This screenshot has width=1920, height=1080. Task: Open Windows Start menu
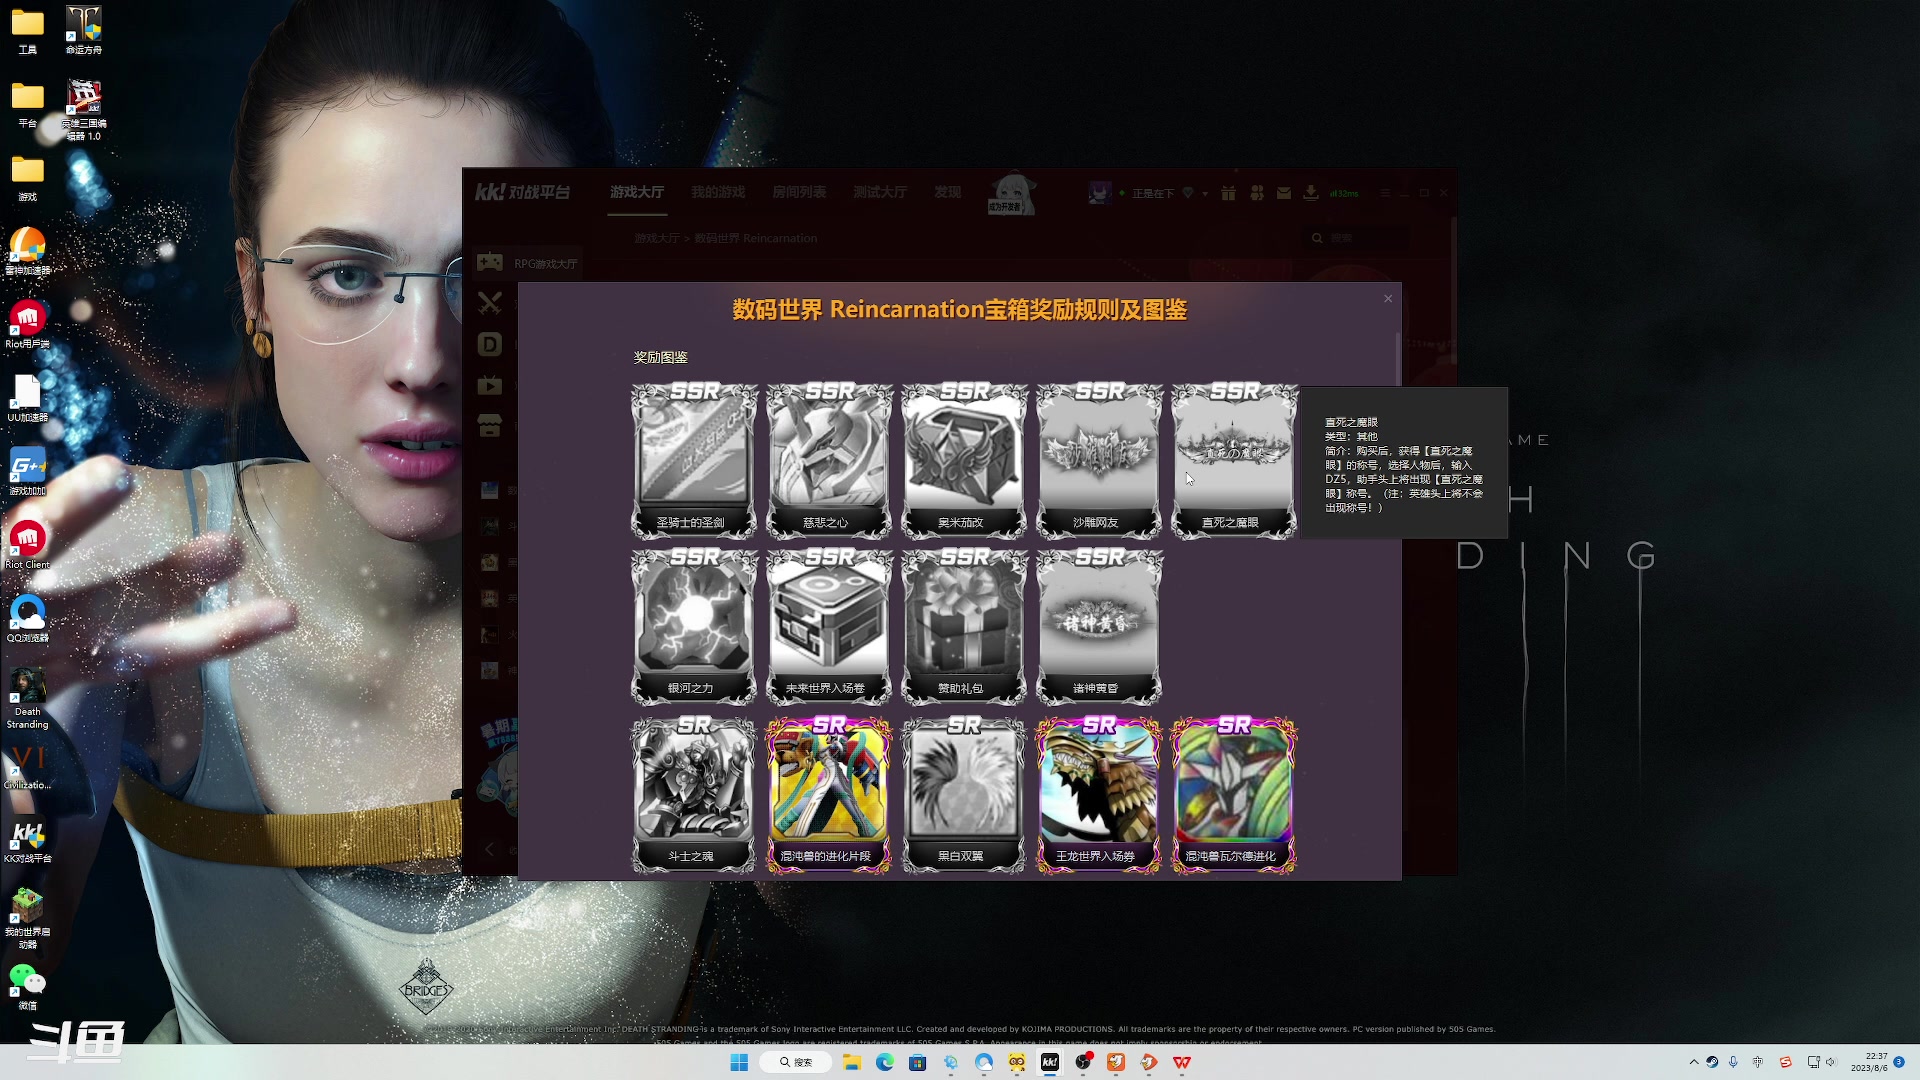(739, 1062)
